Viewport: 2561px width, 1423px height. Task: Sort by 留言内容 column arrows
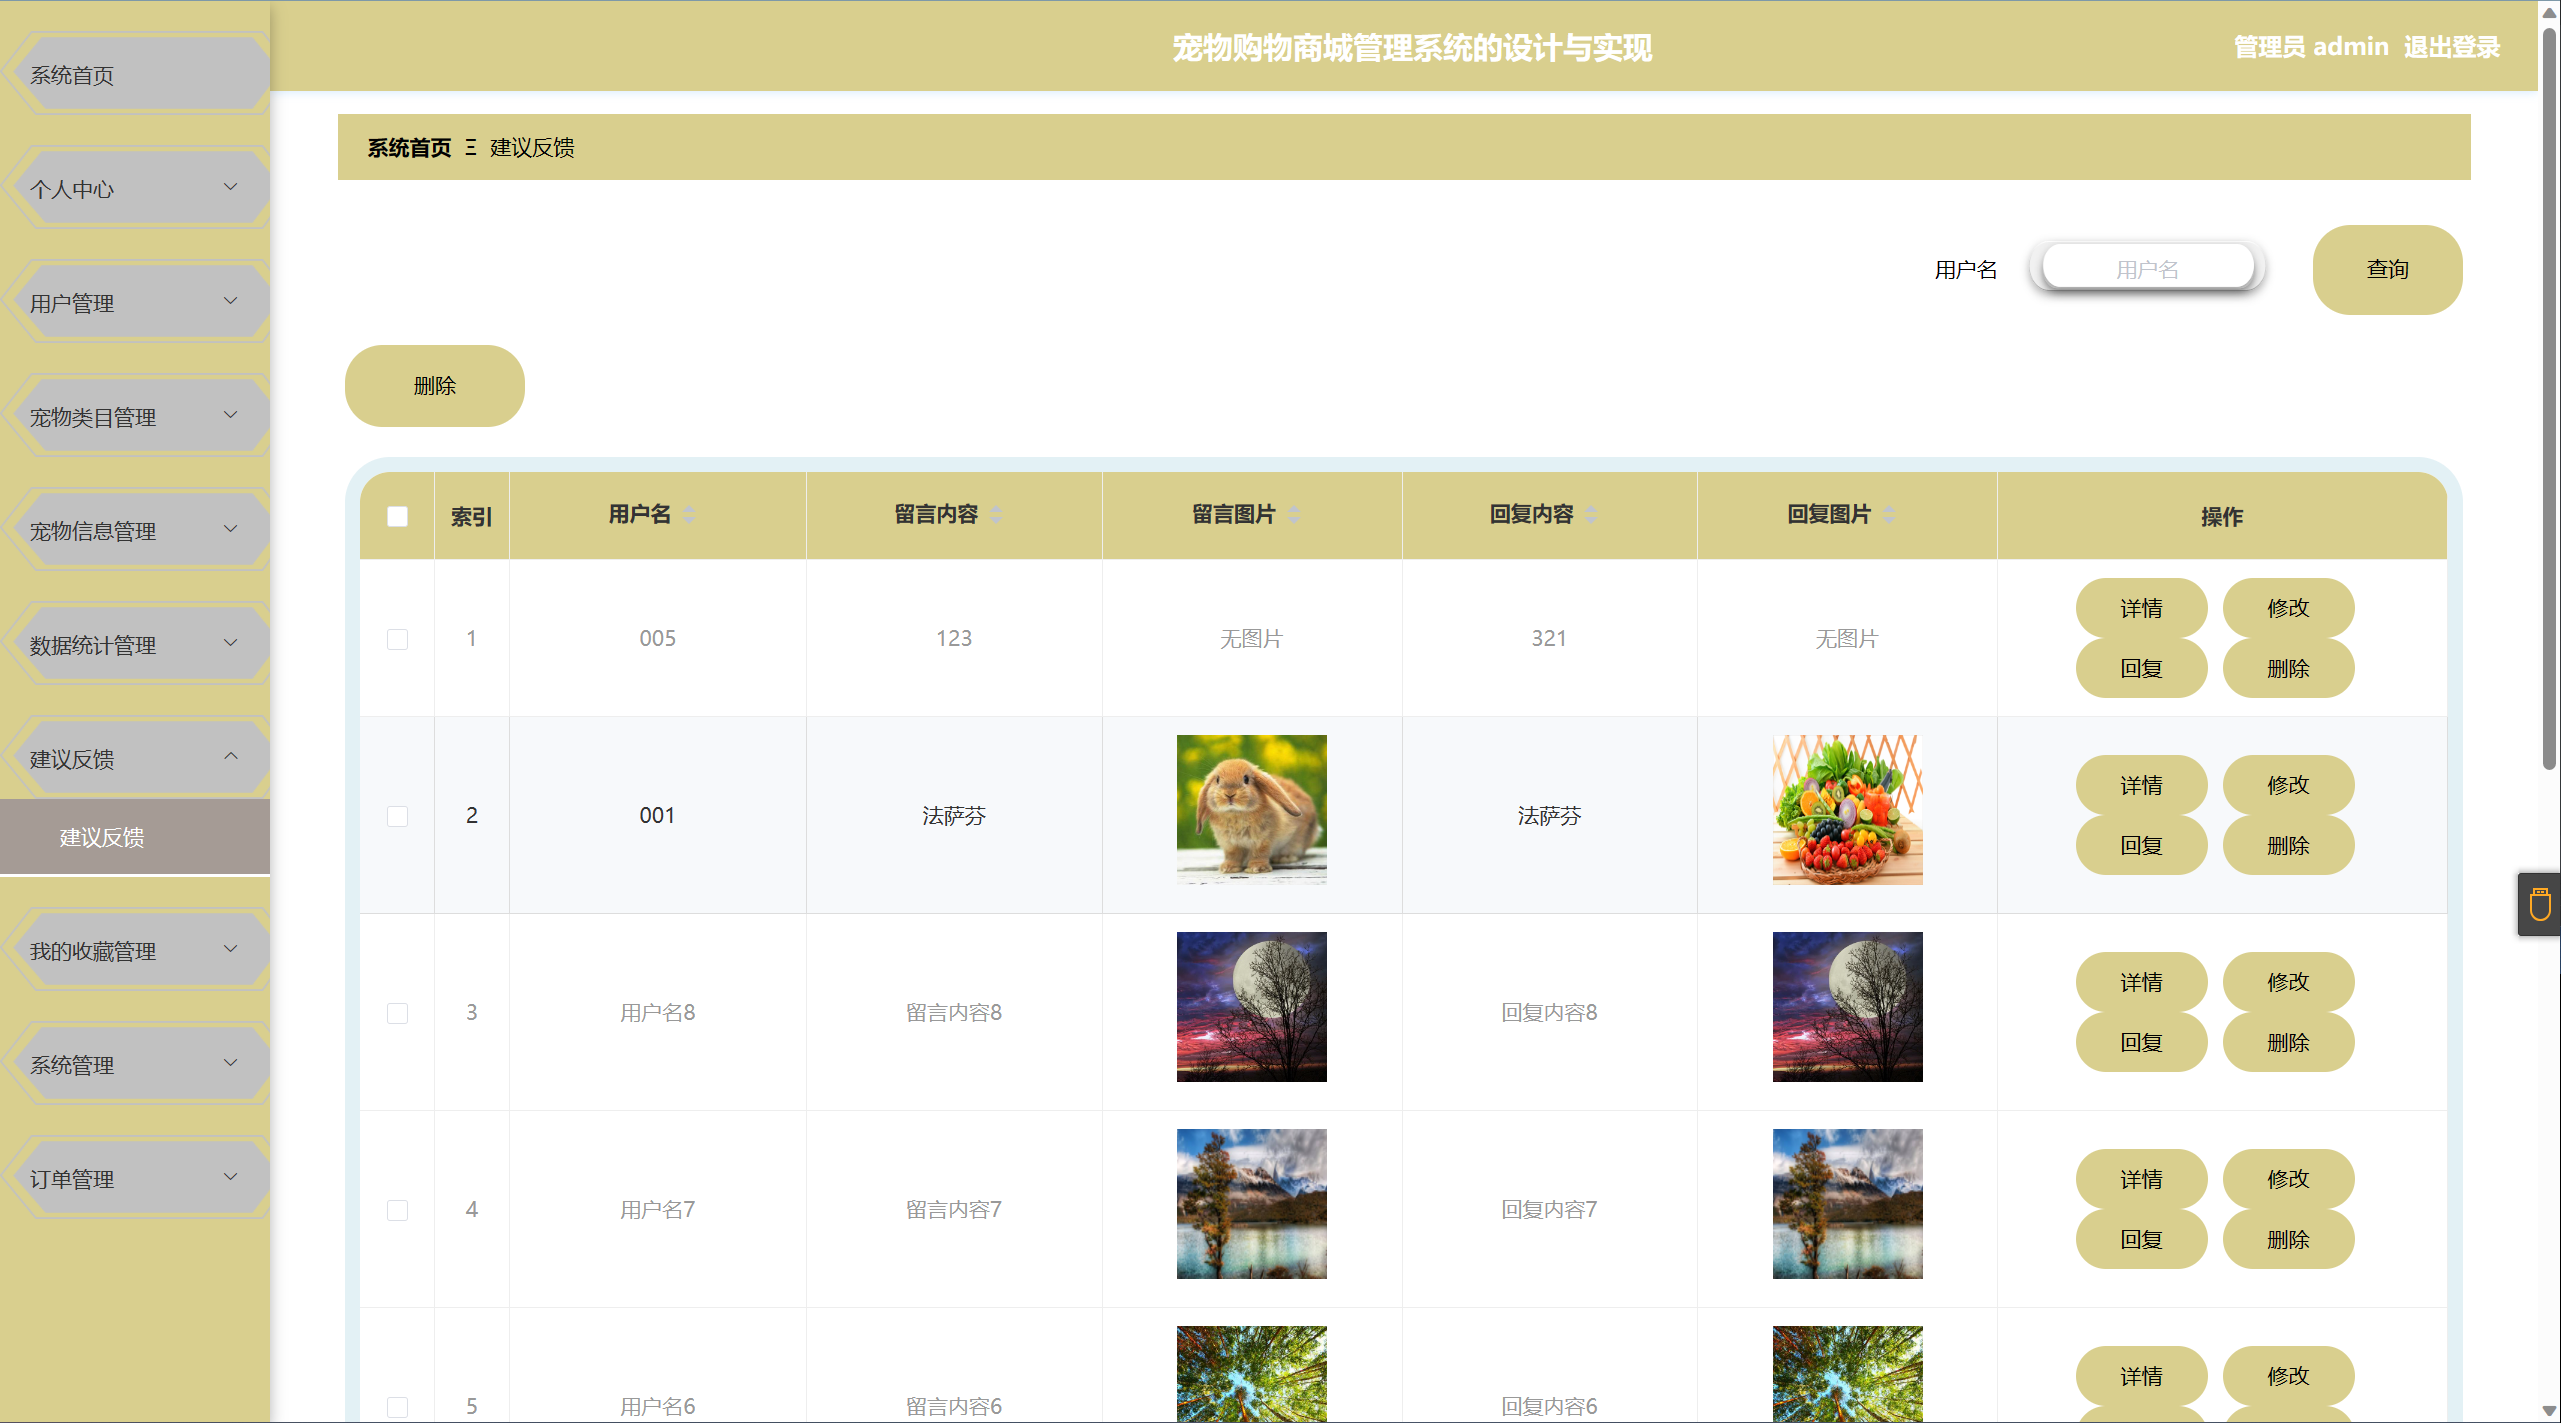[996, 514]
